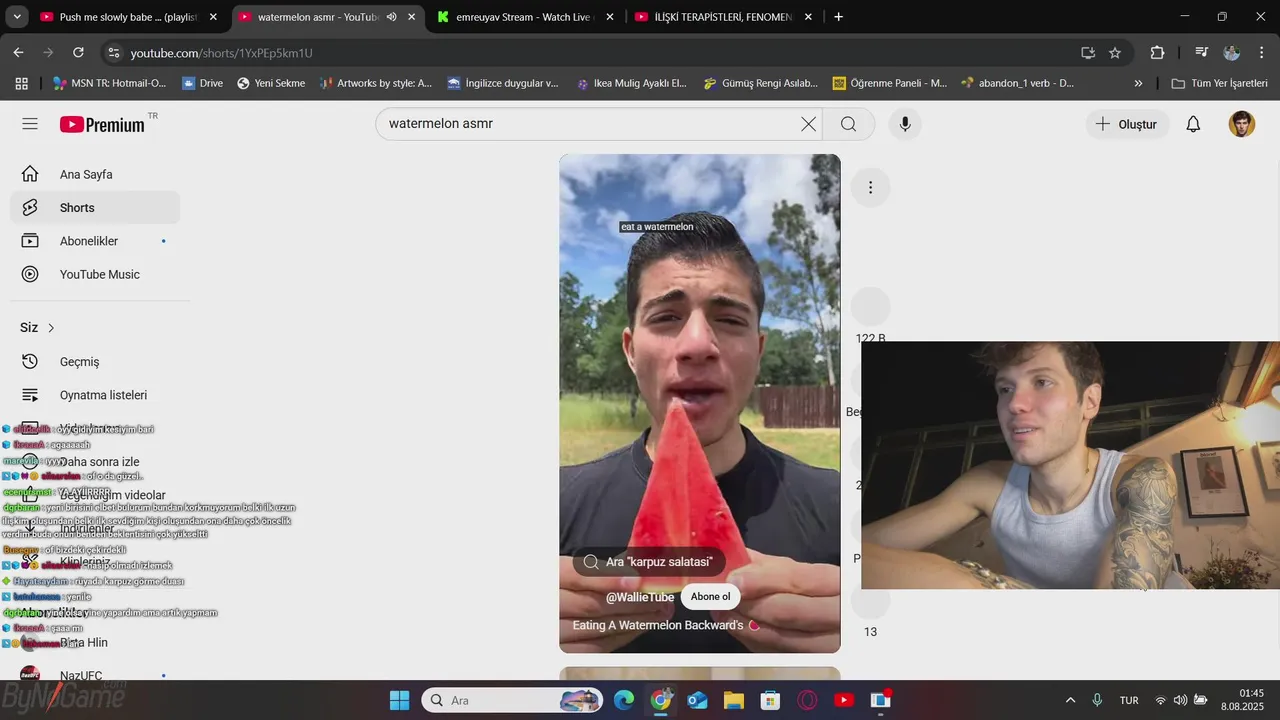Click Oluştur create button
This screenshot has height=720, width=1280.
pos(1126,124)
